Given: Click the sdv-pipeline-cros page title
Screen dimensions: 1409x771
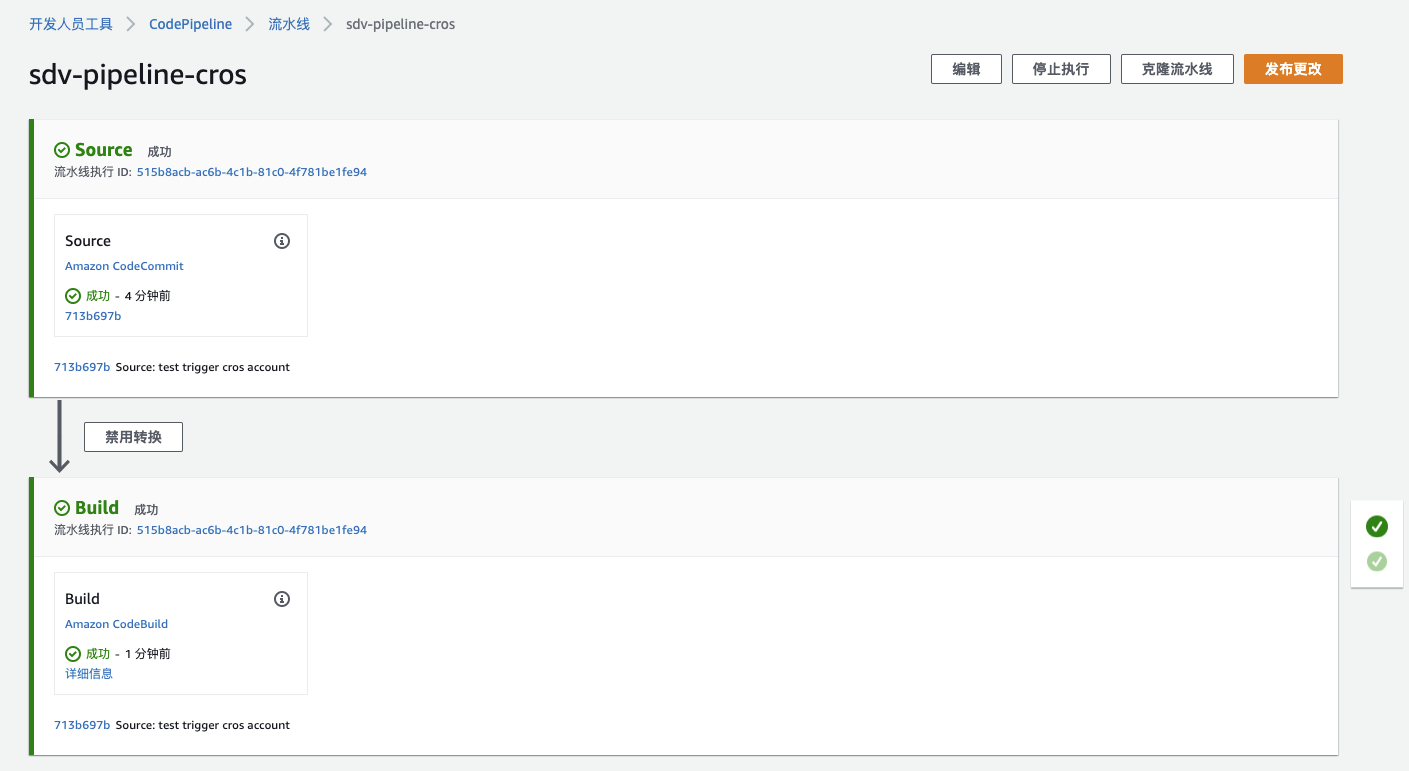Looking at the screenshot, I should (138, 75).
